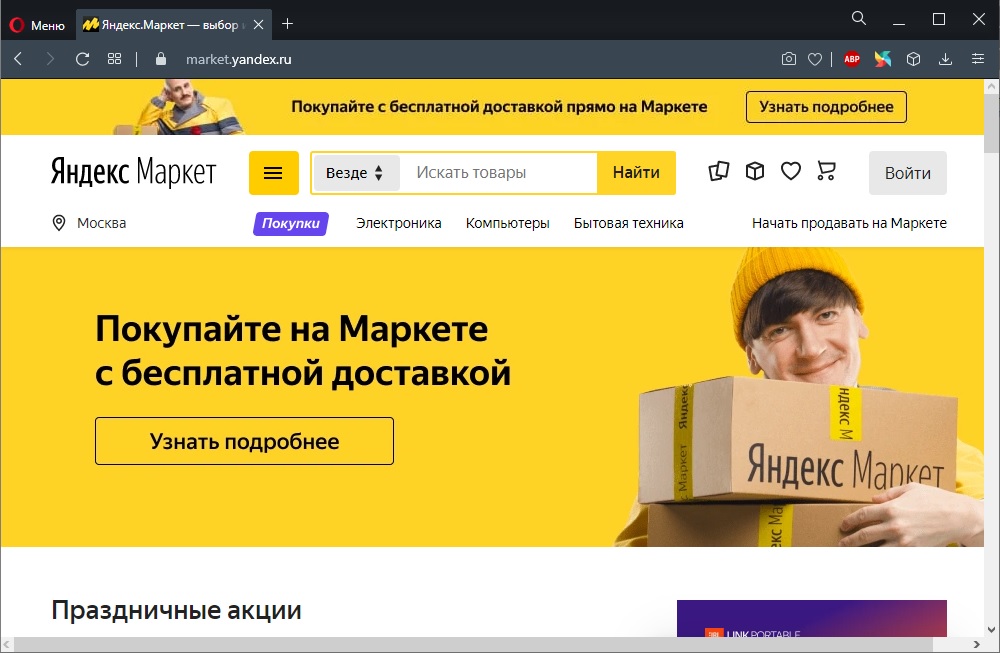Click the Праздничные акции heading
Screen dimensions: 1000x653
click(x=177, y=610)
